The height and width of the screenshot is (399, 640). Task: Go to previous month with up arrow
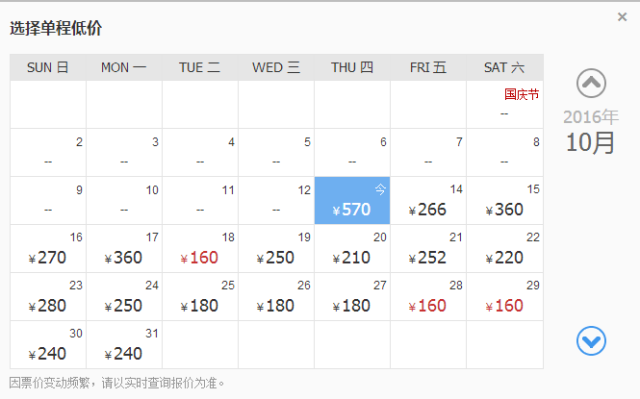591,83
